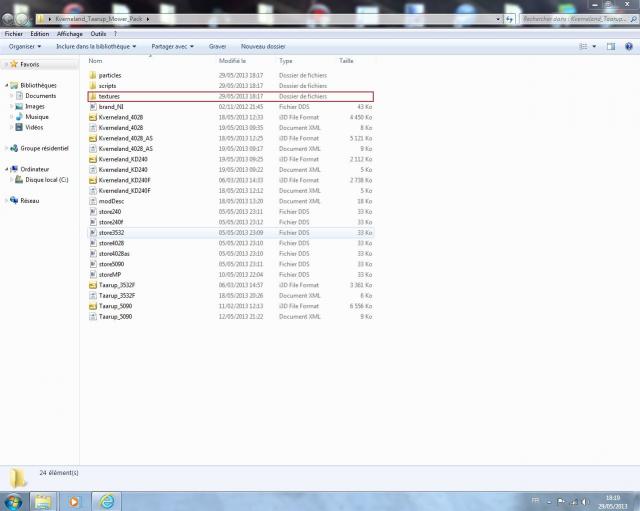Select the store5090 file
Viewport: 640px width, 511px height.
coord(231,264)
